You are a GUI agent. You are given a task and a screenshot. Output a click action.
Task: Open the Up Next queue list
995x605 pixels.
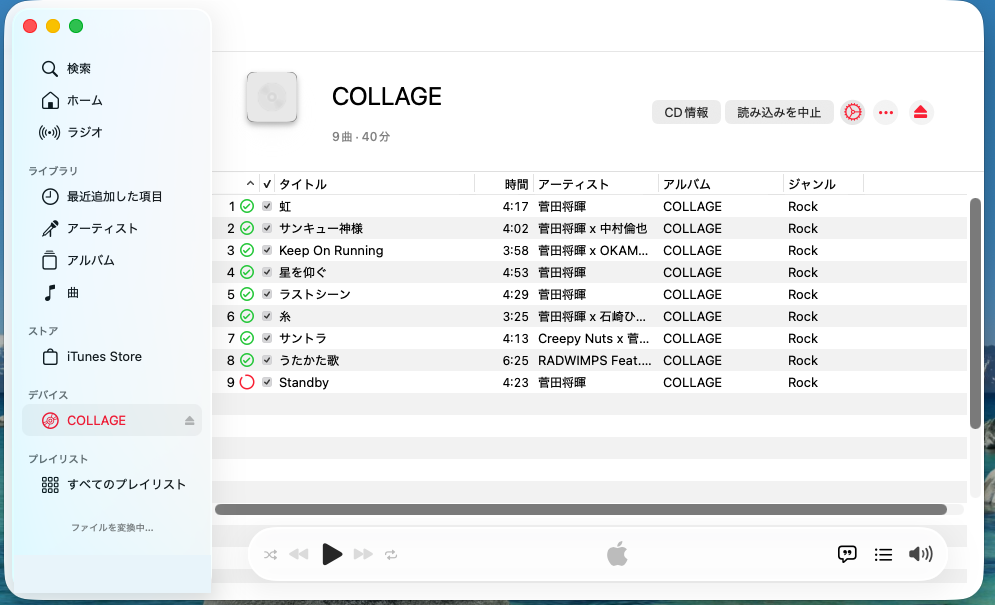pyautogui.click(x=883, y=555)
